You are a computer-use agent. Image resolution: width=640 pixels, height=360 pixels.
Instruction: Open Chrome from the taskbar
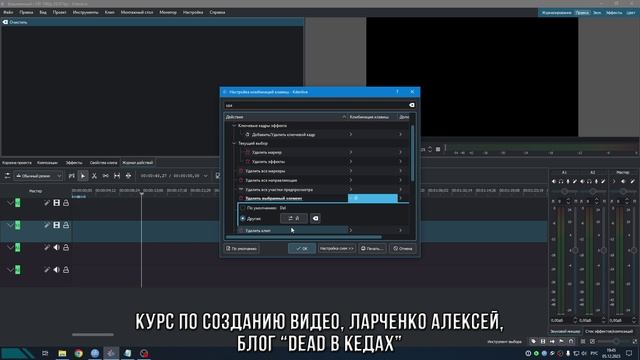click(x=78, y=353)
